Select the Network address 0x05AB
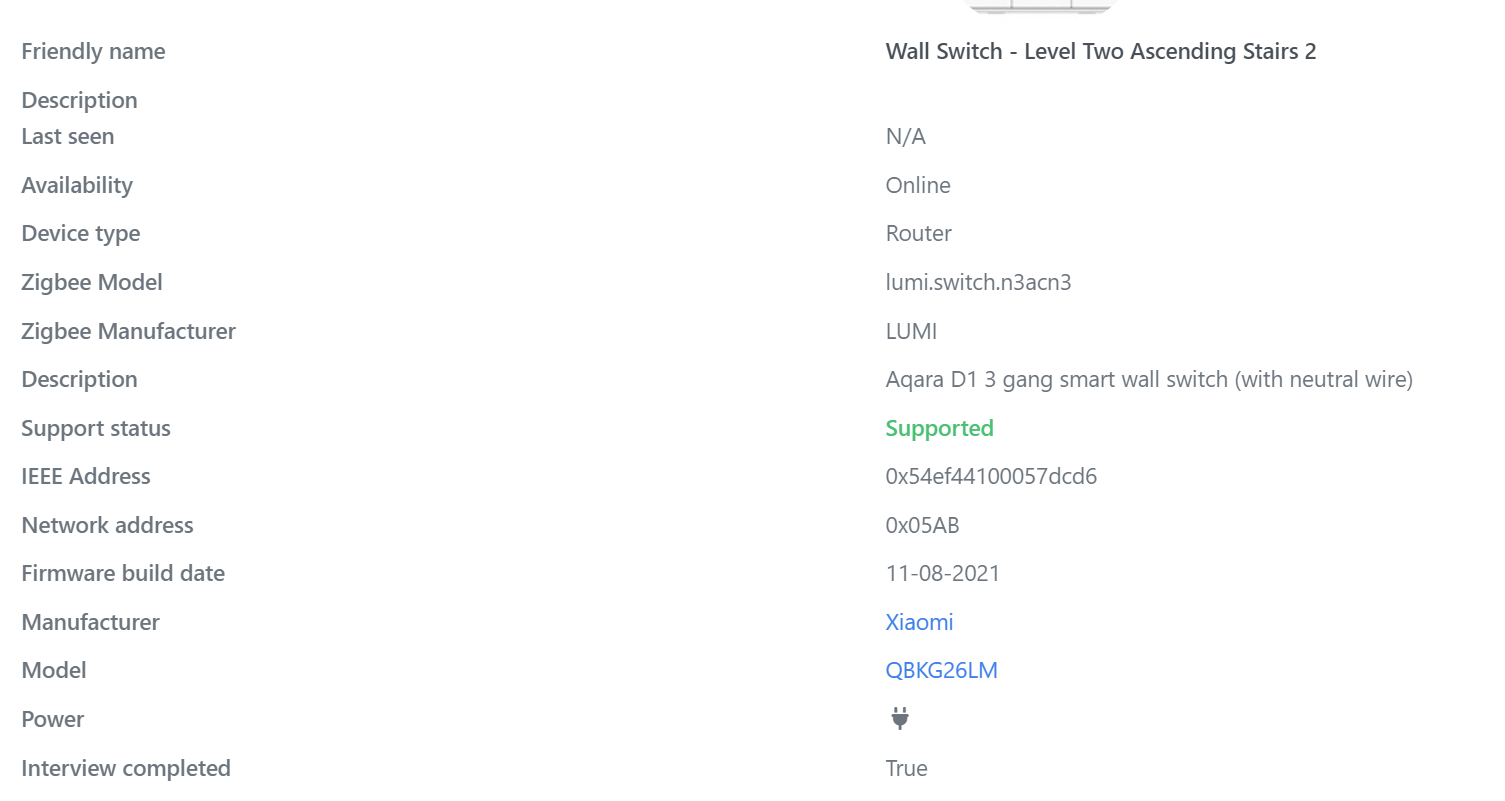Viewport: 1505px width, 801px height. tap(921, 525)
